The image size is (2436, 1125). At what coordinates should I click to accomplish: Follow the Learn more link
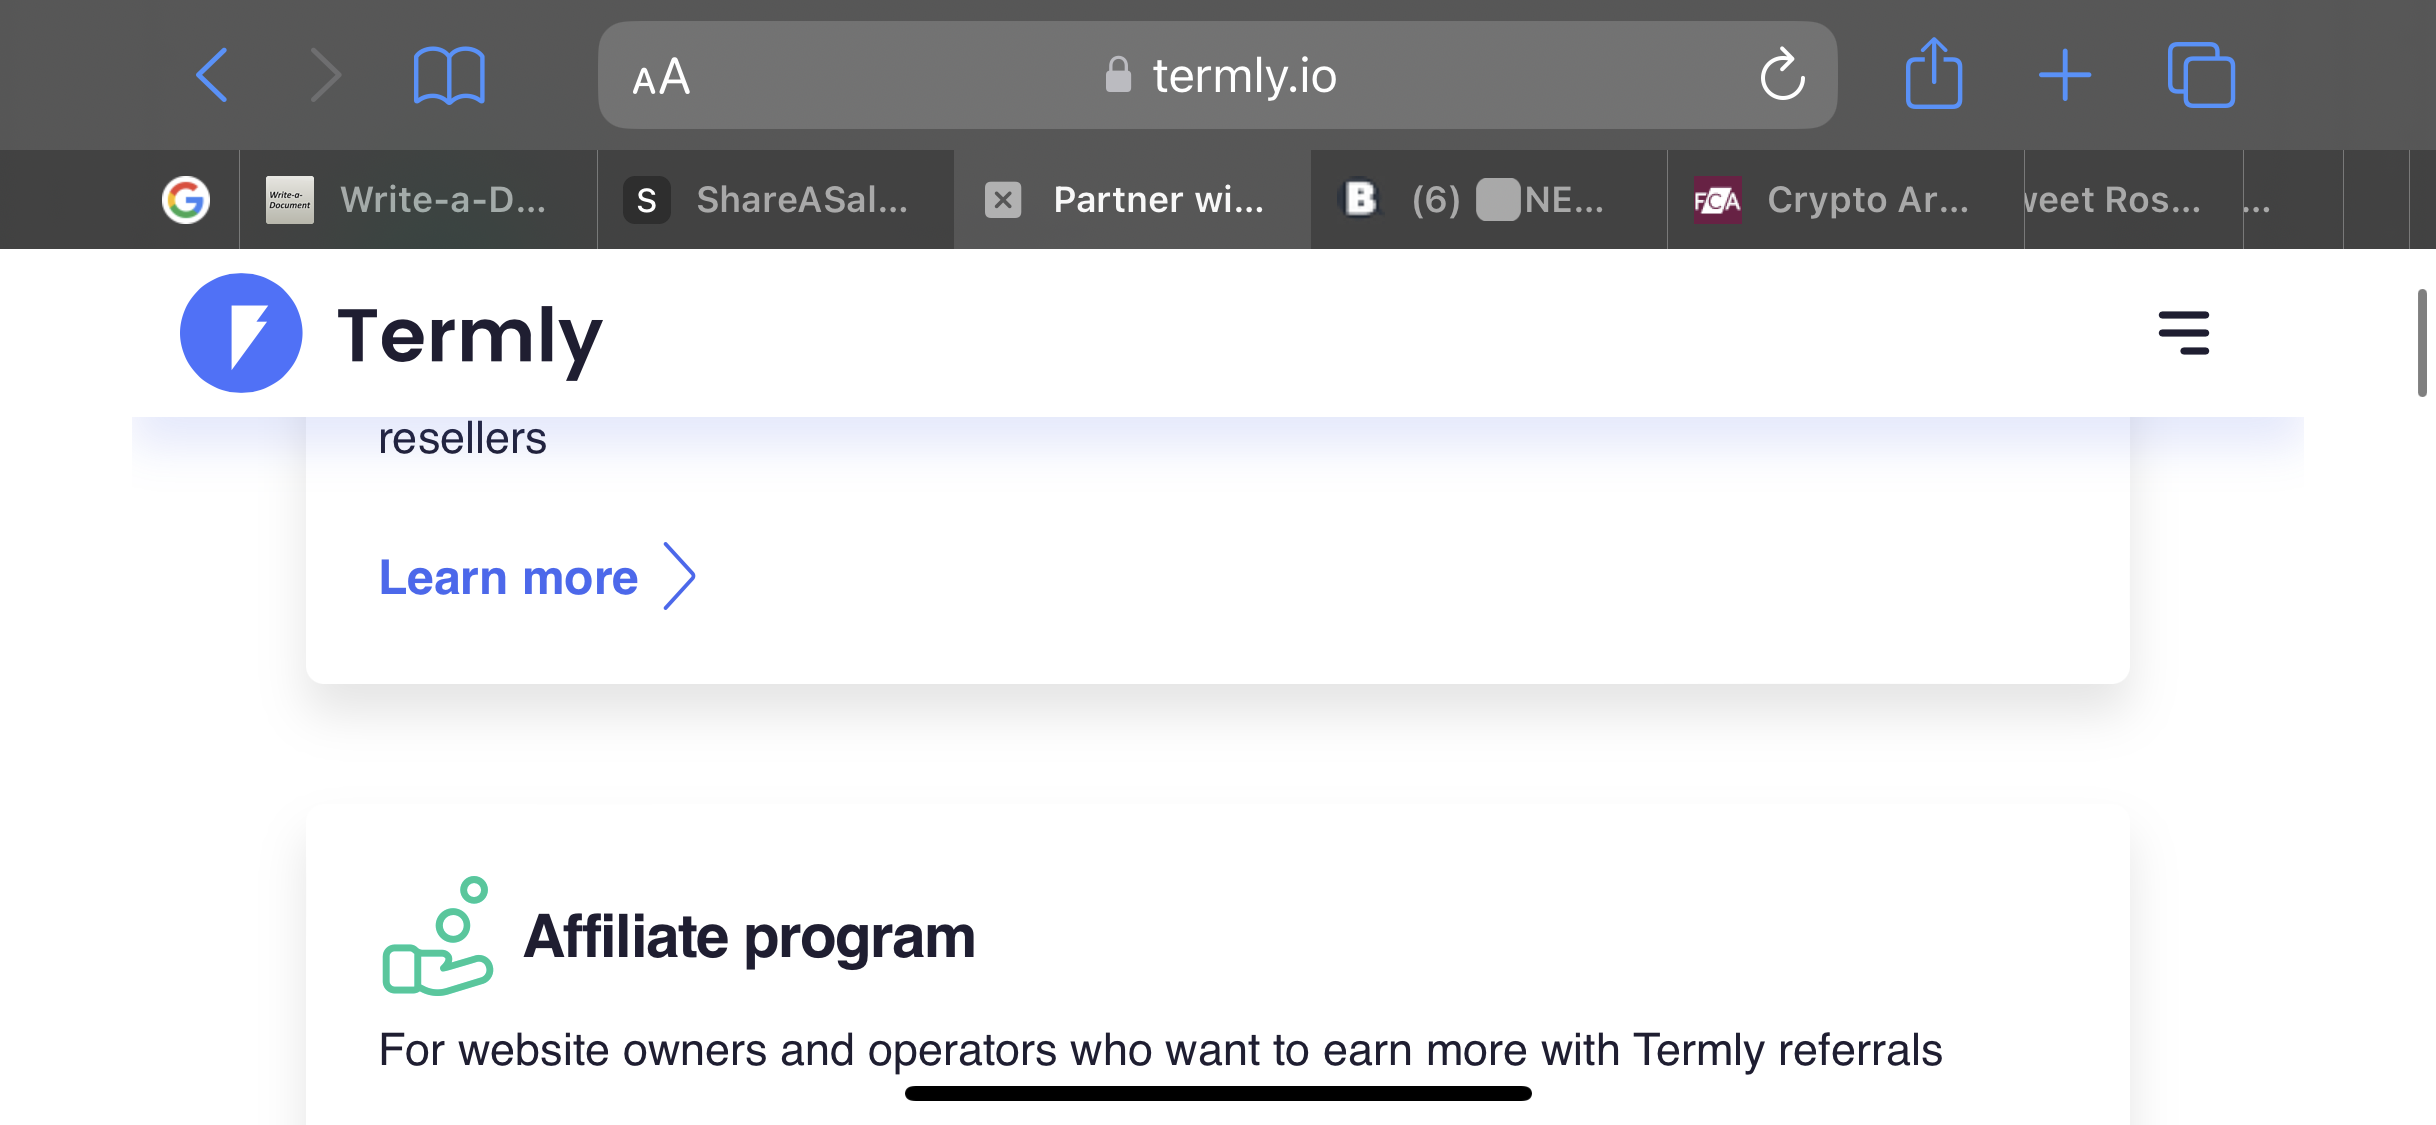click(x=508, y=577)
